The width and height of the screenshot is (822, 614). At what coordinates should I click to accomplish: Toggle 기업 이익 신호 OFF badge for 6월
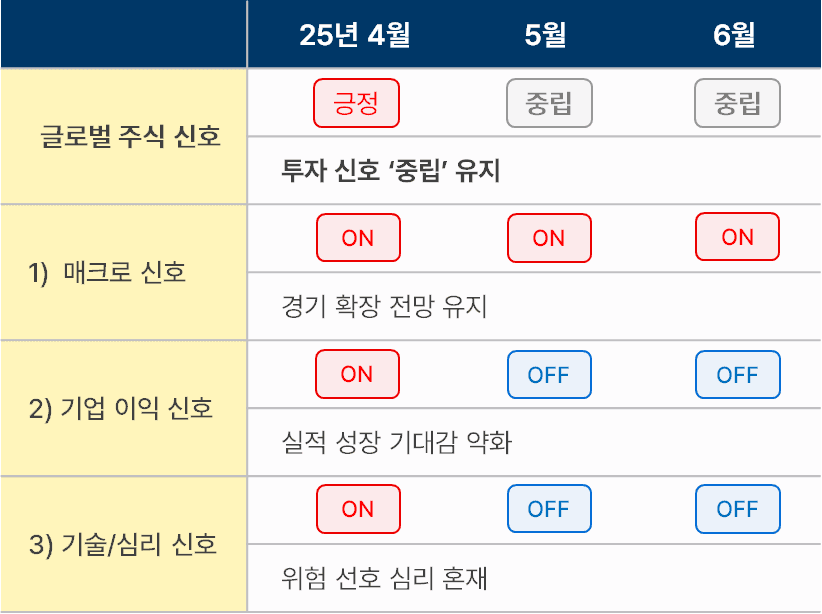coord(737,374)
